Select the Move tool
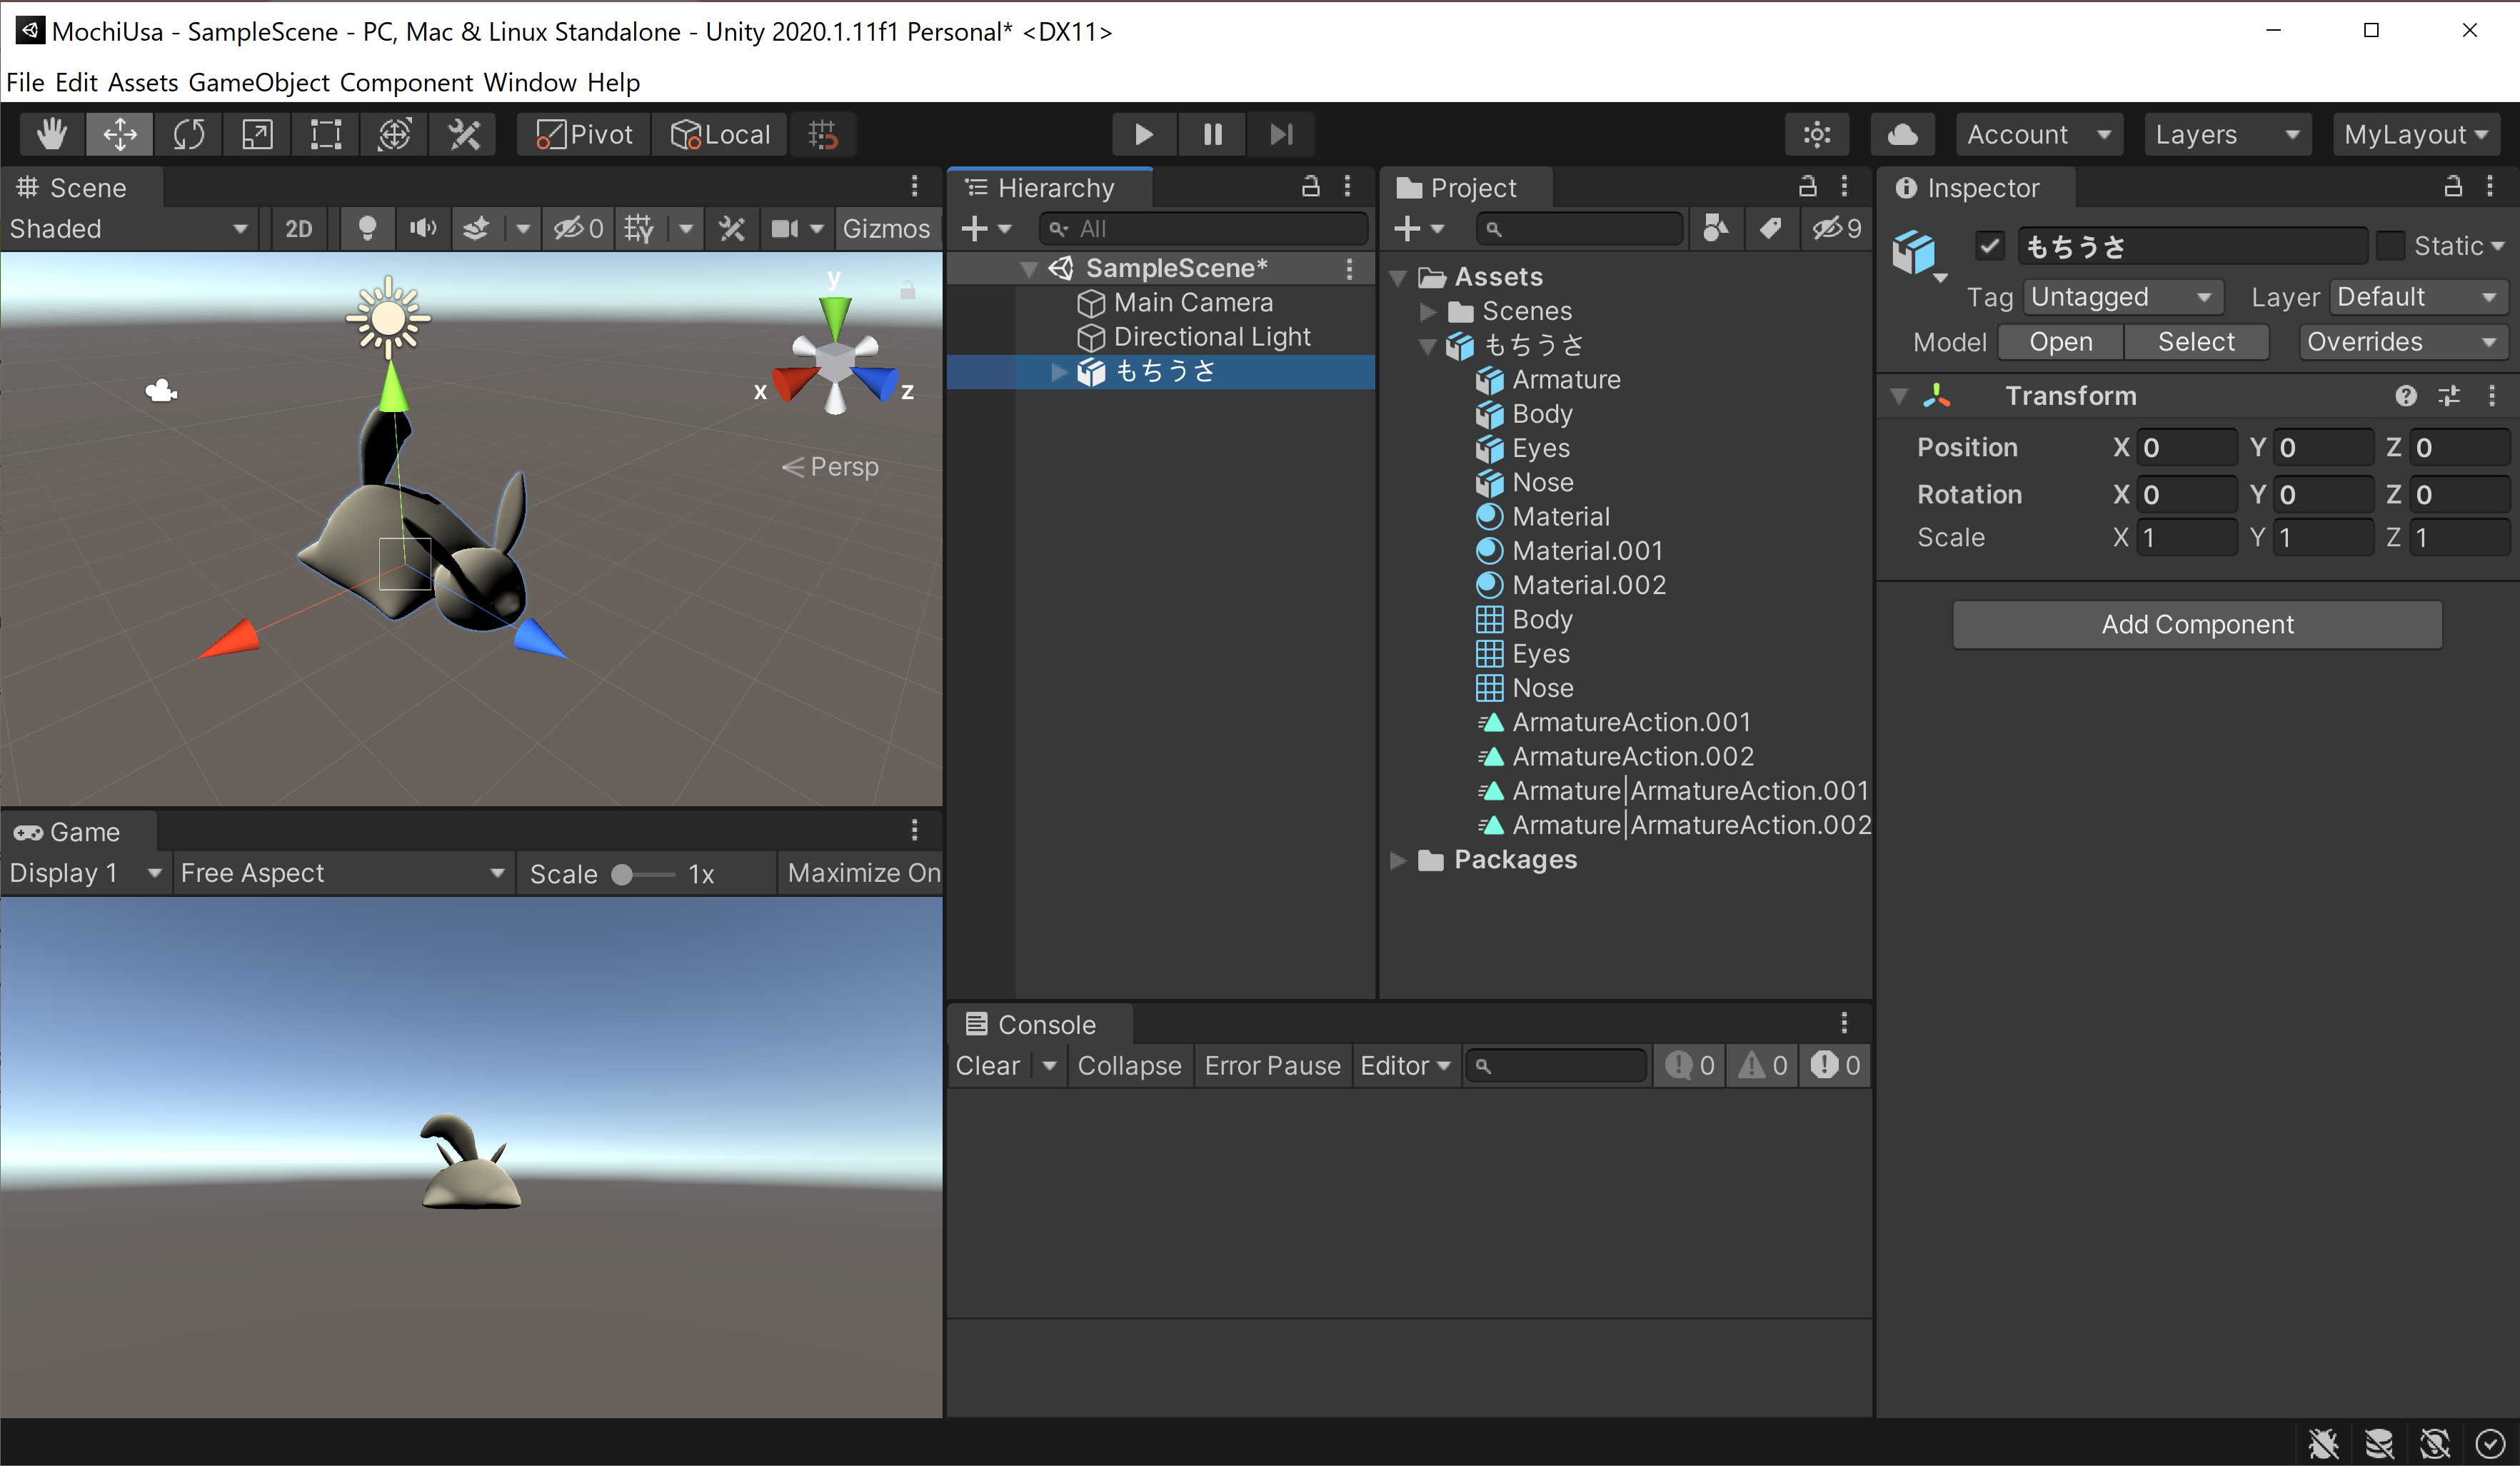 (x=120, y=134)
